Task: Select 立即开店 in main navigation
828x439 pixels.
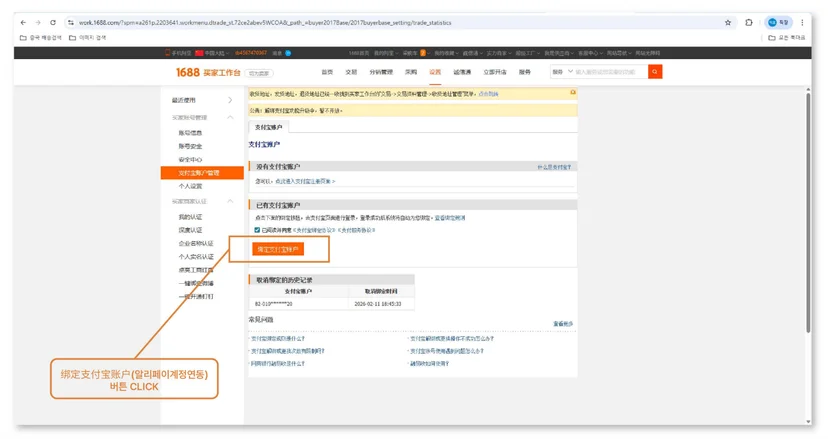Action: coord(495,72)
